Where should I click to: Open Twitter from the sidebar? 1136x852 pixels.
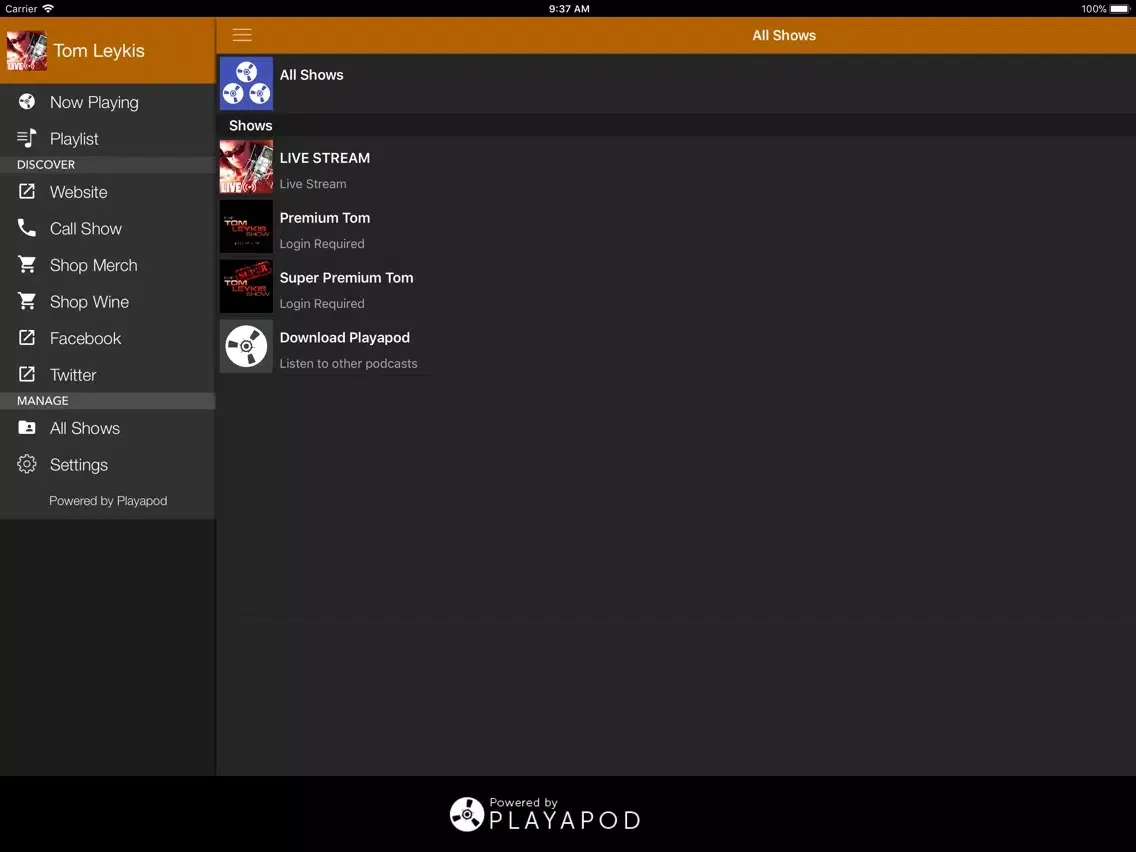(107, 375)
